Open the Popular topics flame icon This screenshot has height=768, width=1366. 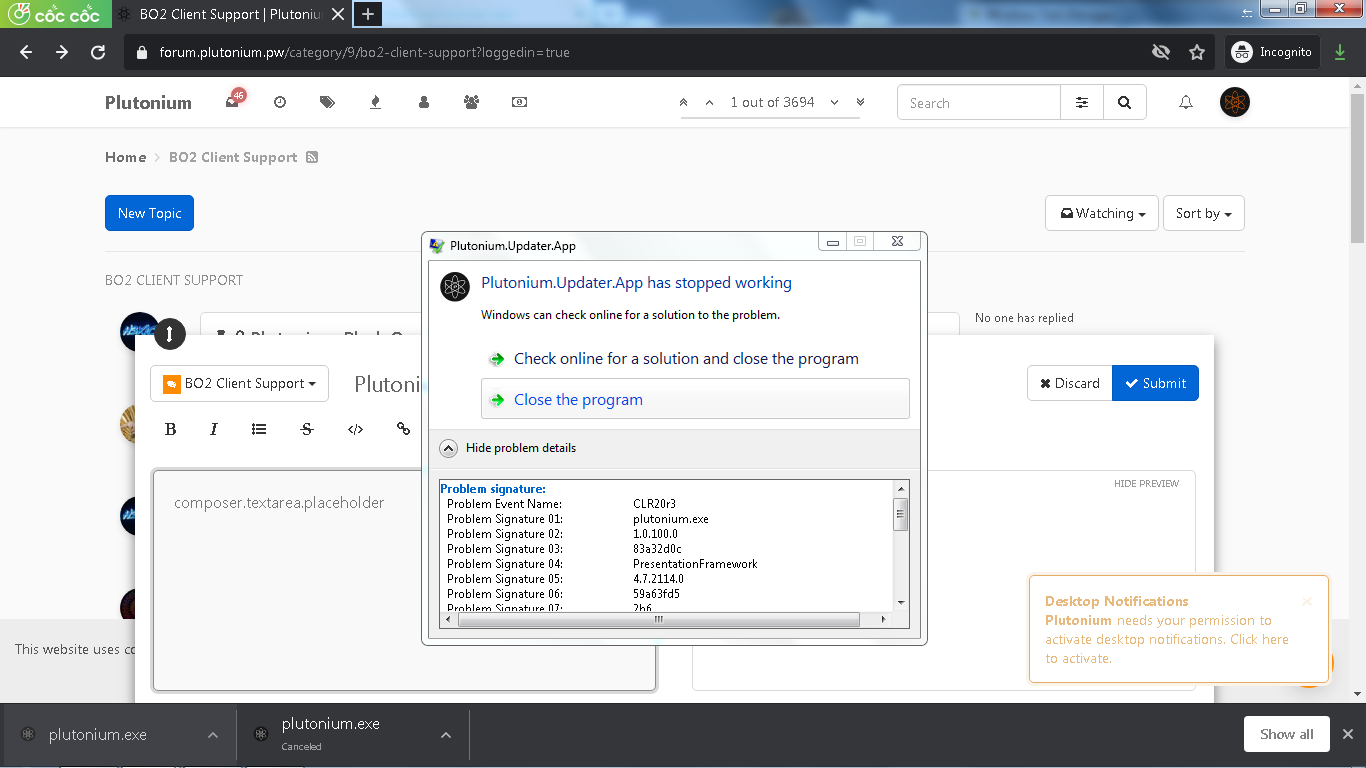375,102
